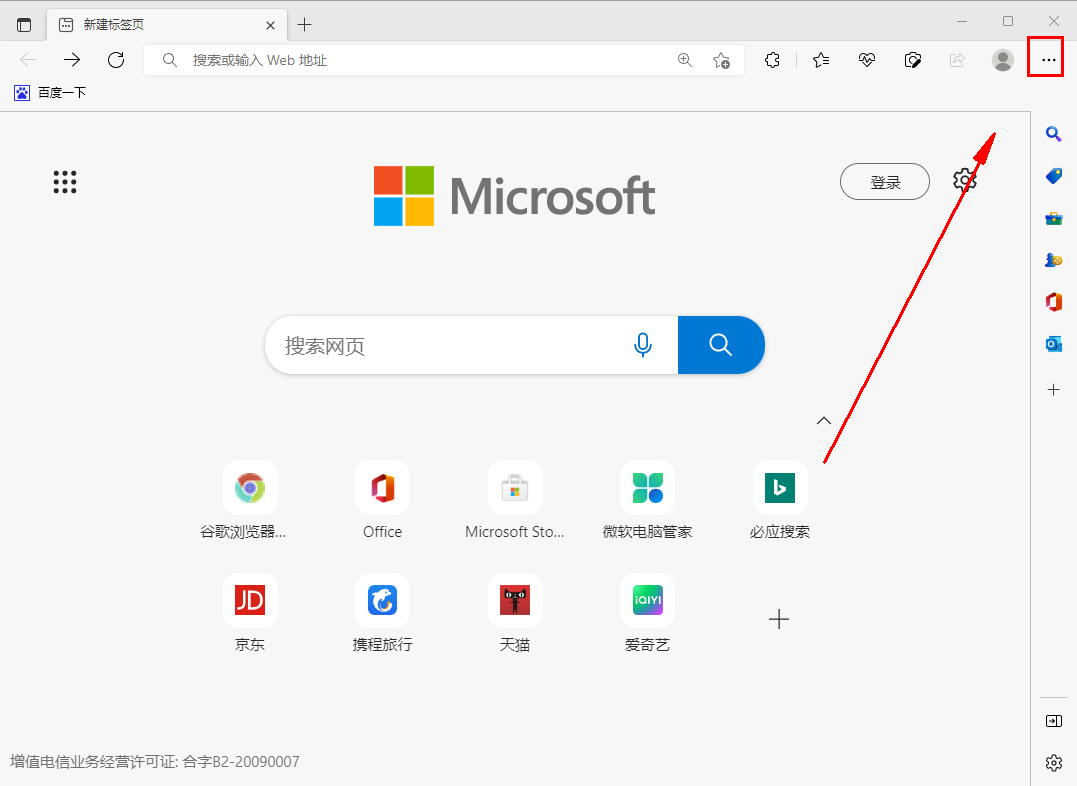Open the sidebar Outlook icon
The width and height of the screenshot is (1077, 786).
coord(1053,344)
